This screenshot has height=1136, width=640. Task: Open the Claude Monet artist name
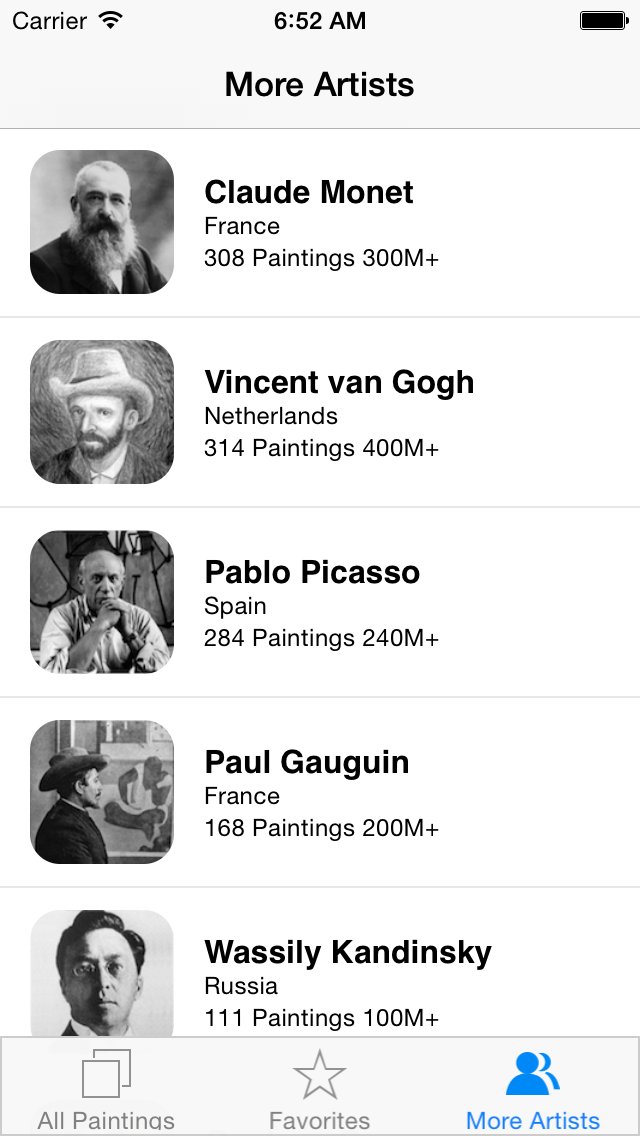pyautogui.click(x=309, y=192)
